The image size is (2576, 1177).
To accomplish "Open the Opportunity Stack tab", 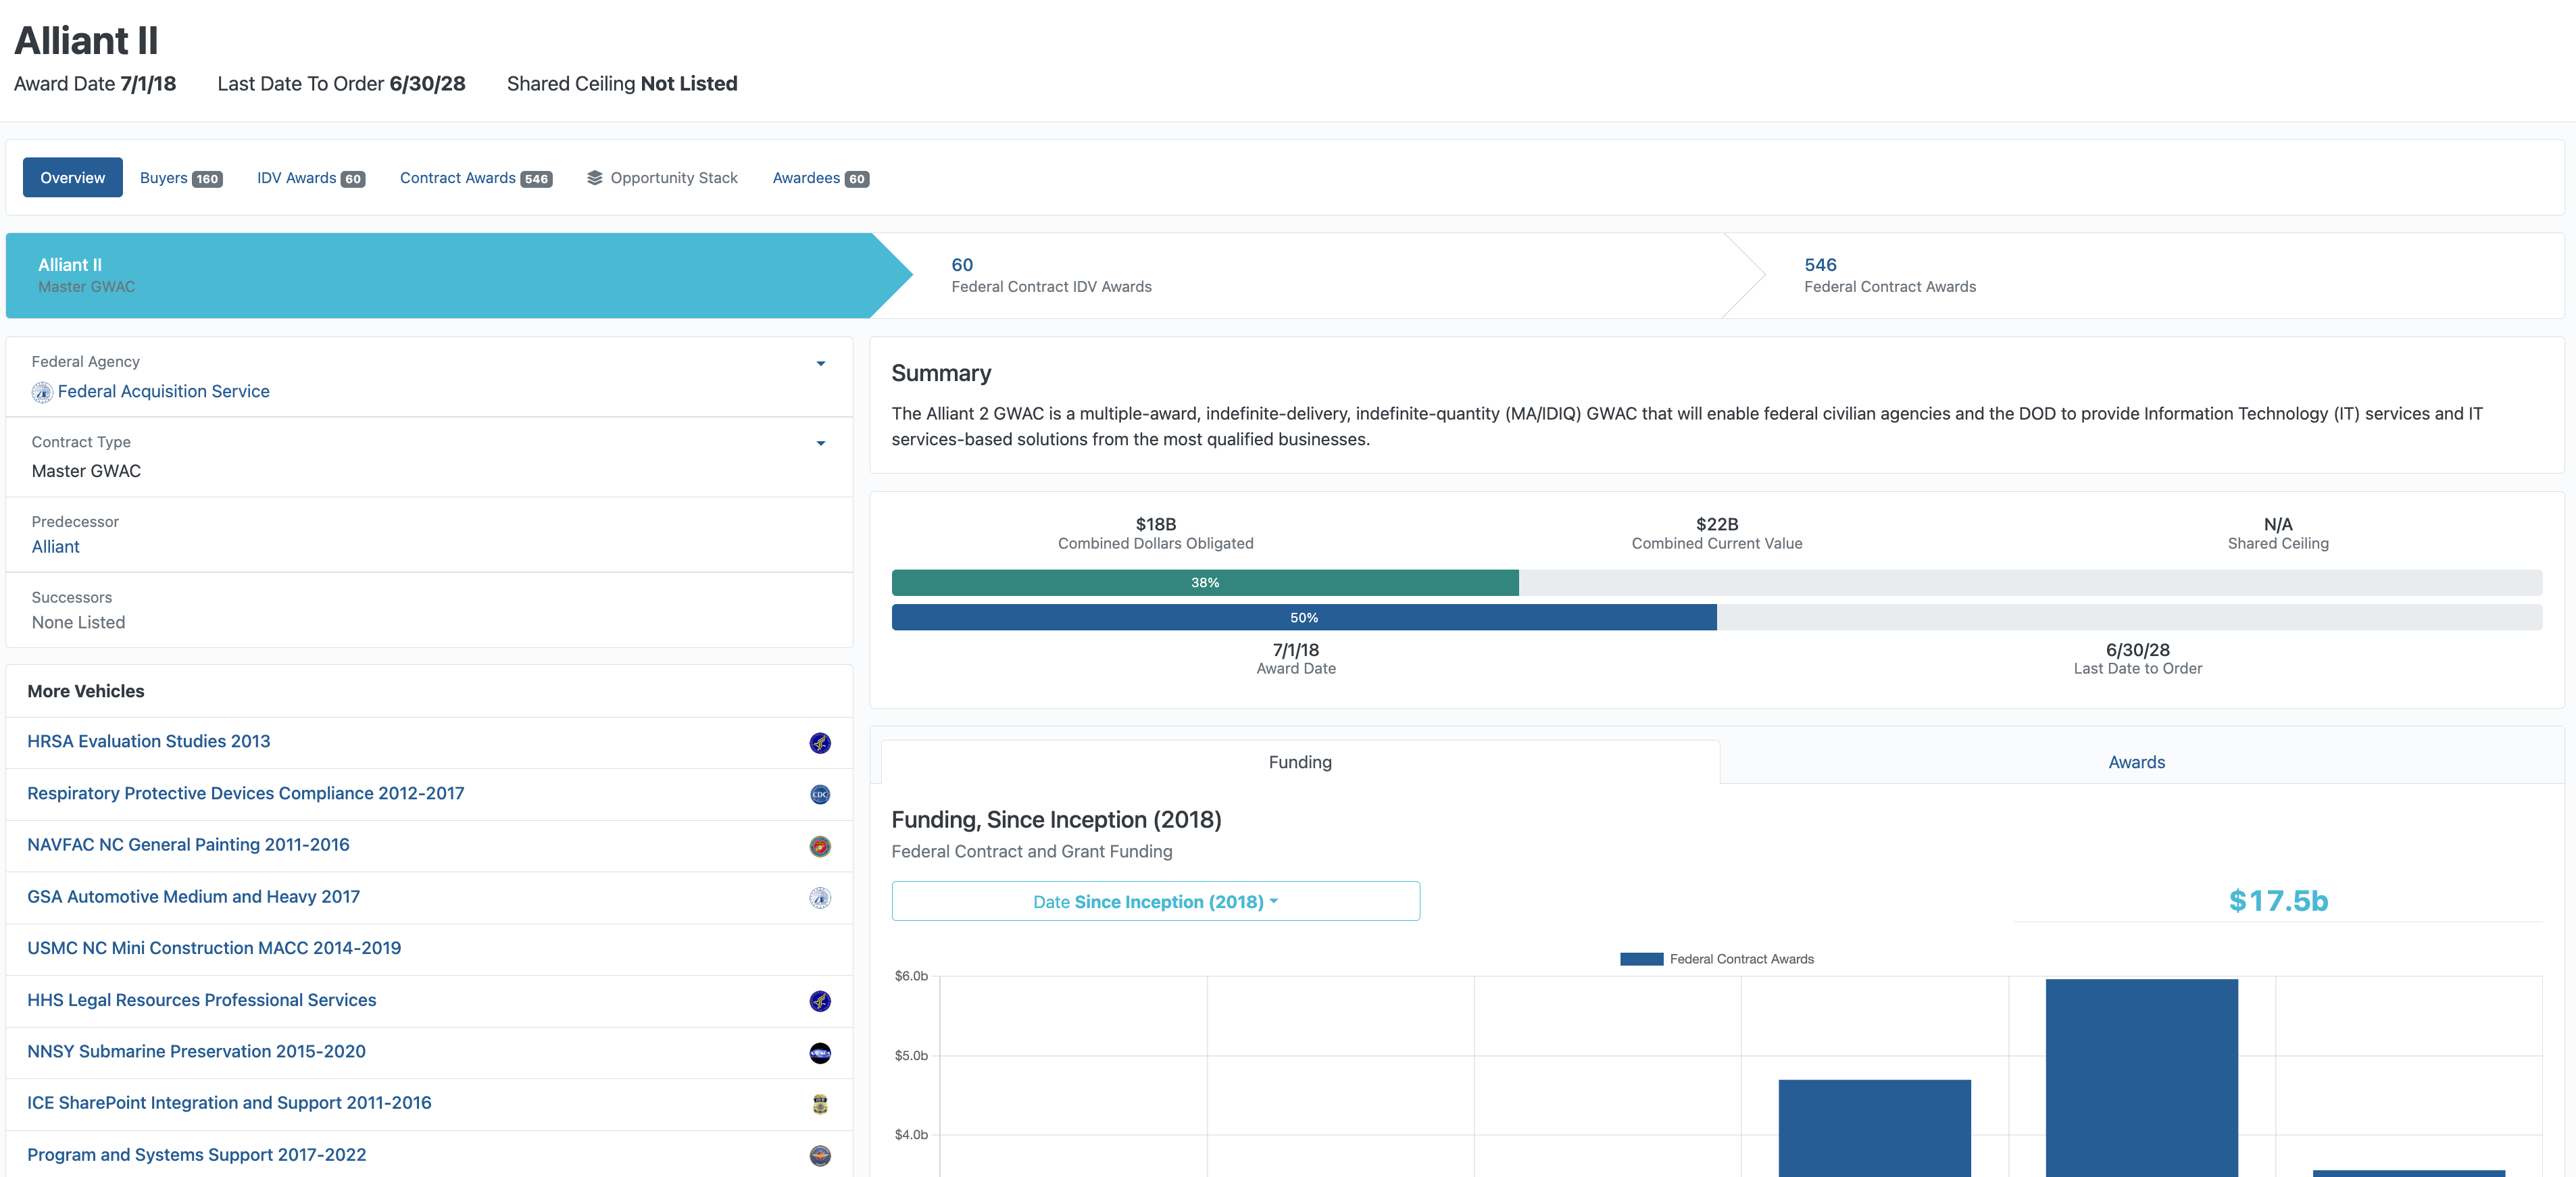I will [662, 178].
